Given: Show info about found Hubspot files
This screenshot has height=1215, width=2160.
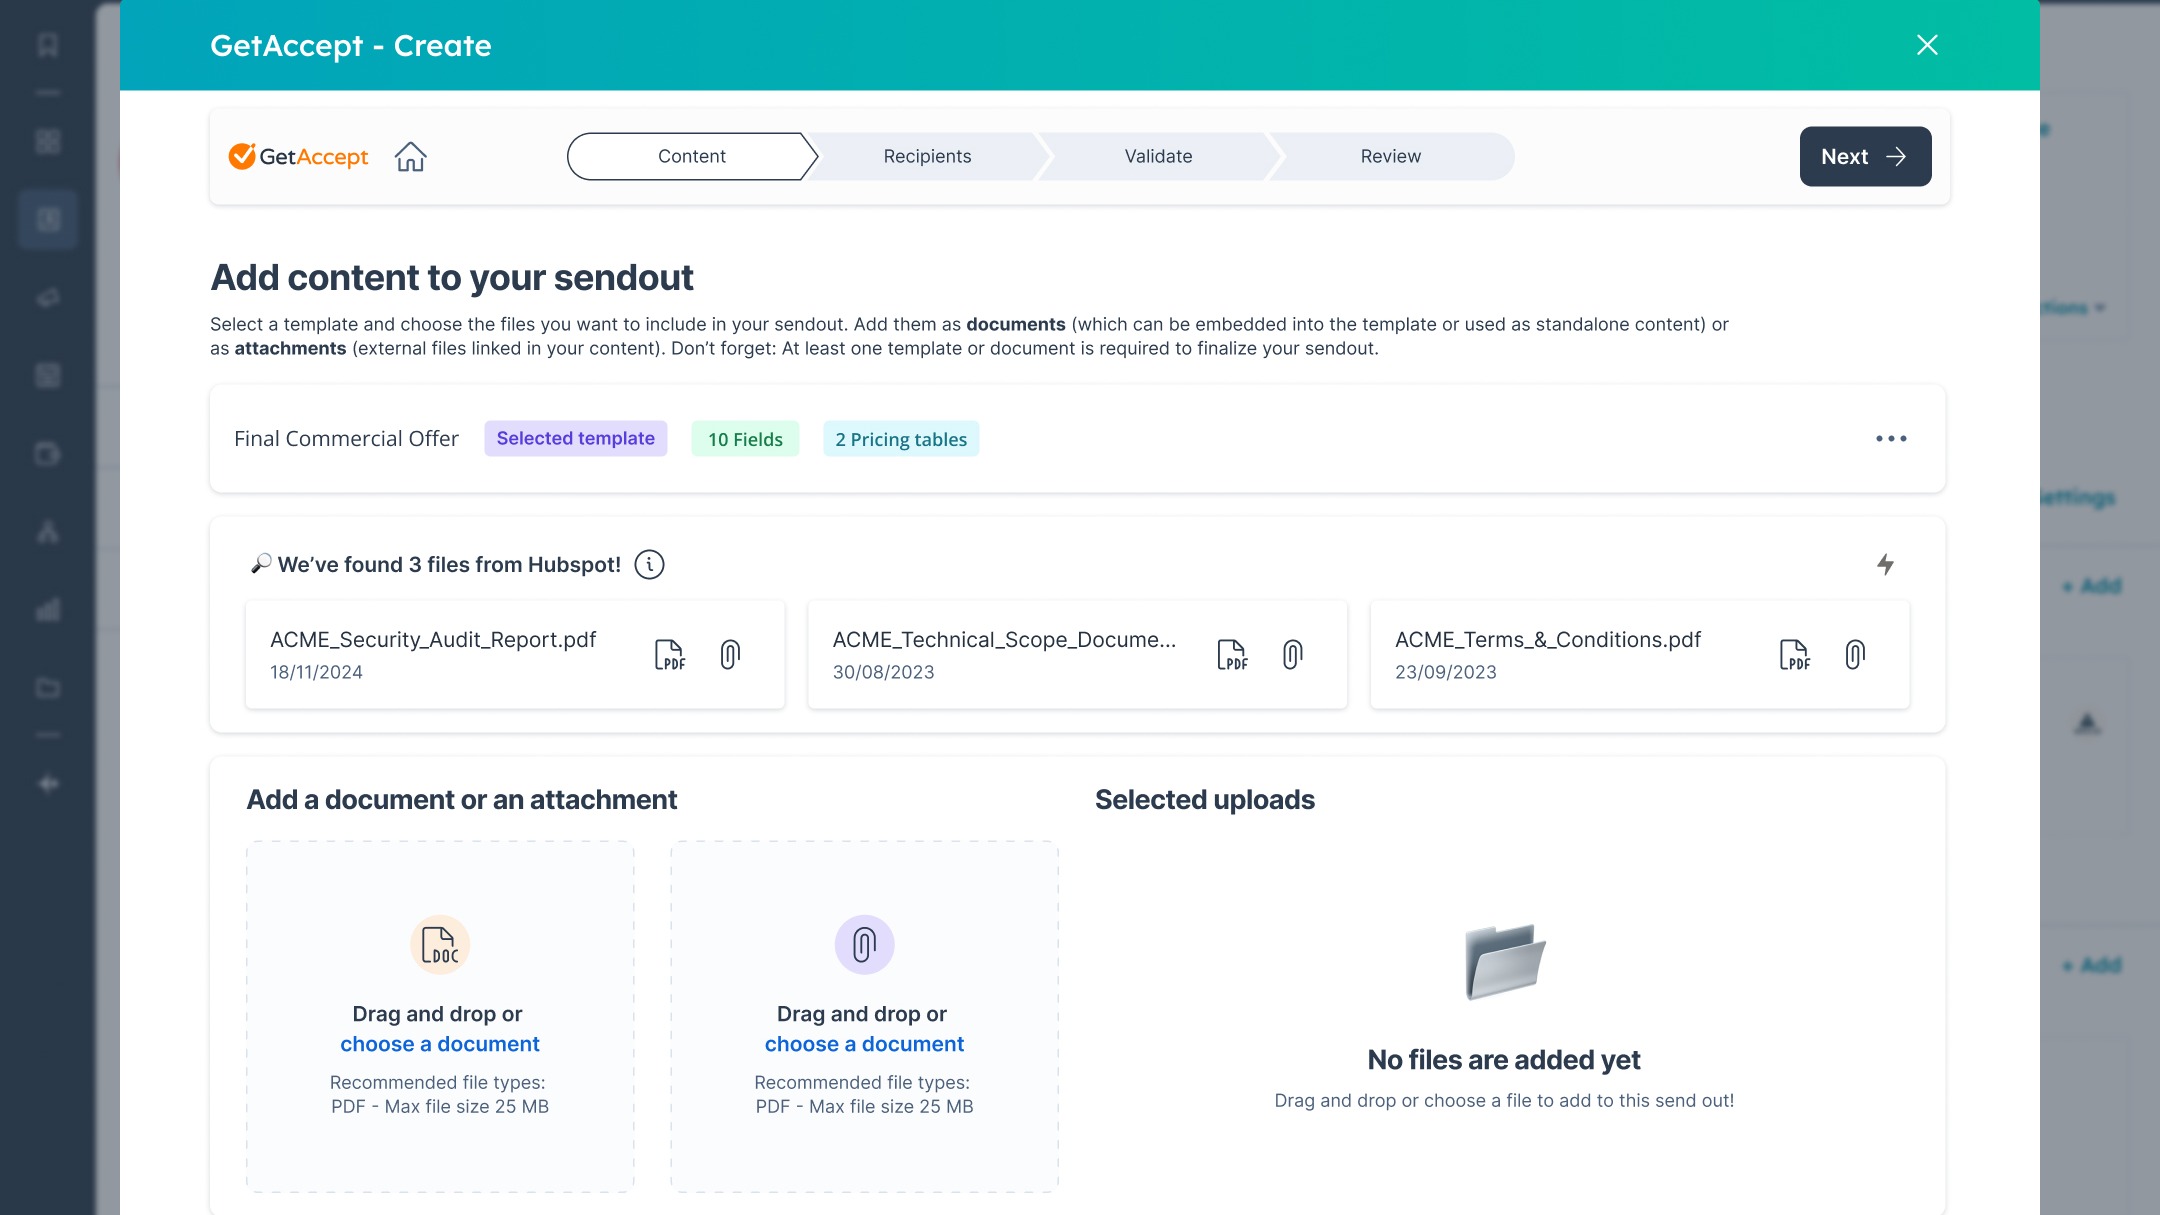Looking at the screenshot, I should click(x=649, y=565).
